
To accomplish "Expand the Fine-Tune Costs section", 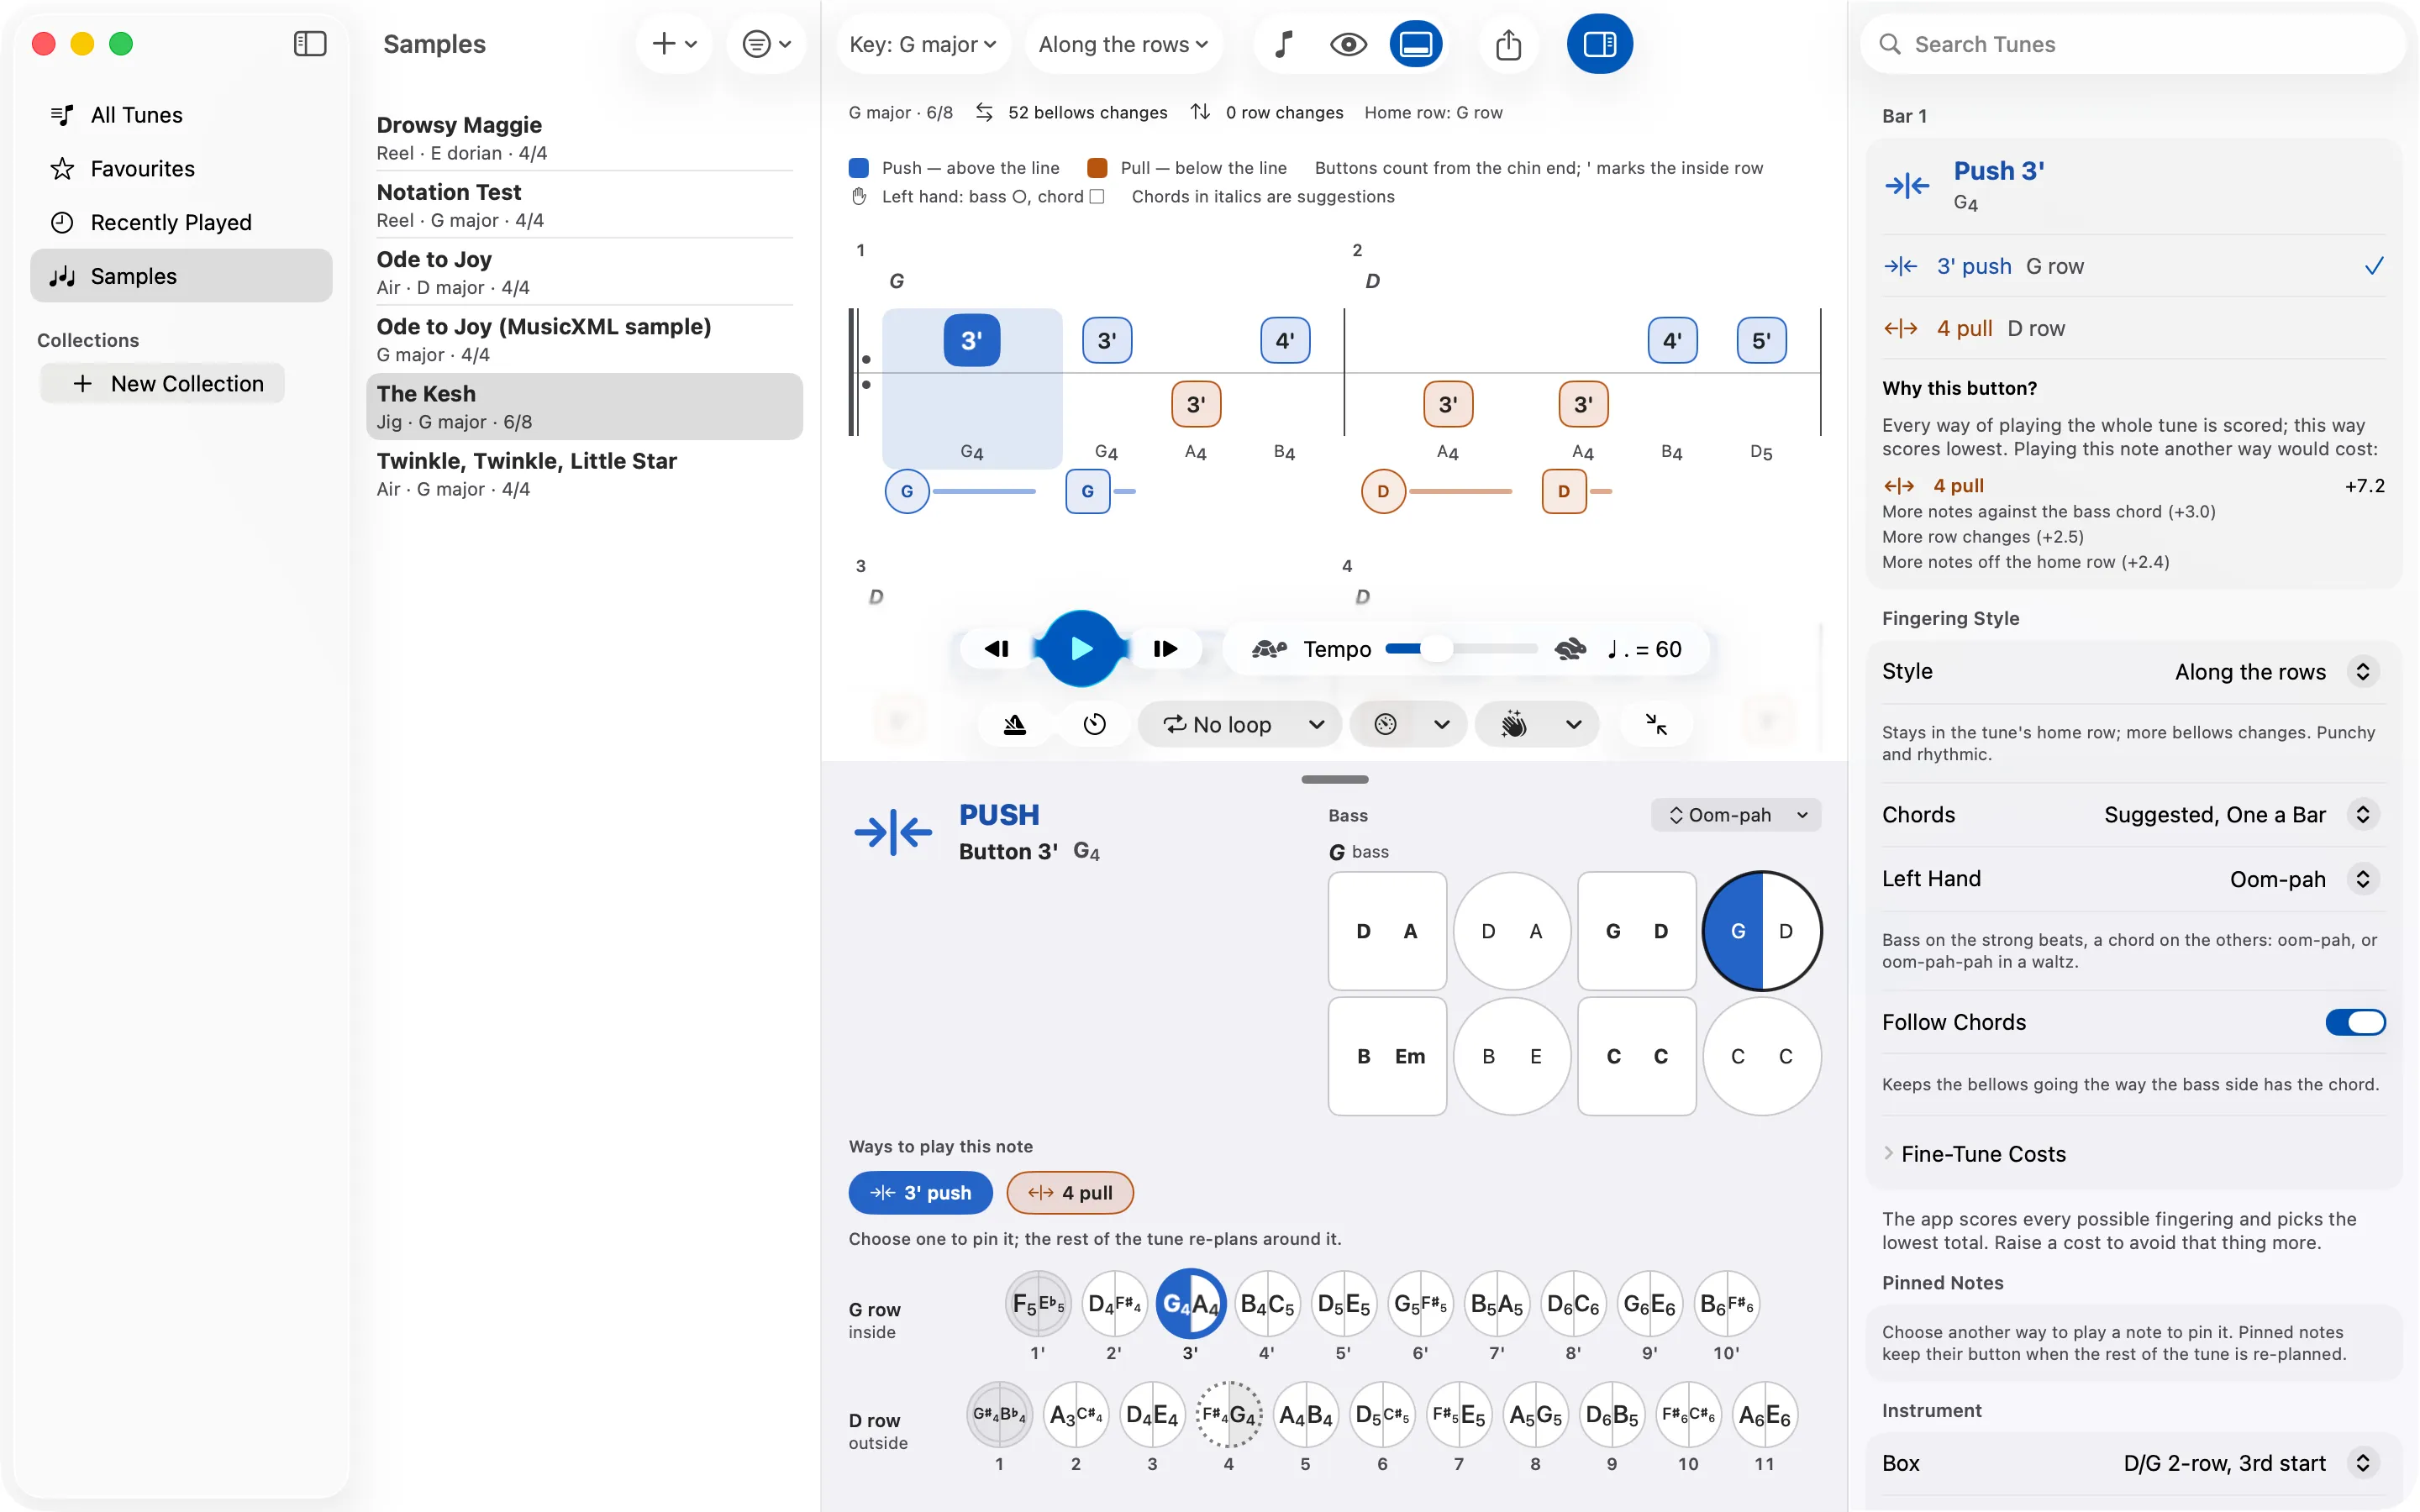I will pos(1974,1154).
